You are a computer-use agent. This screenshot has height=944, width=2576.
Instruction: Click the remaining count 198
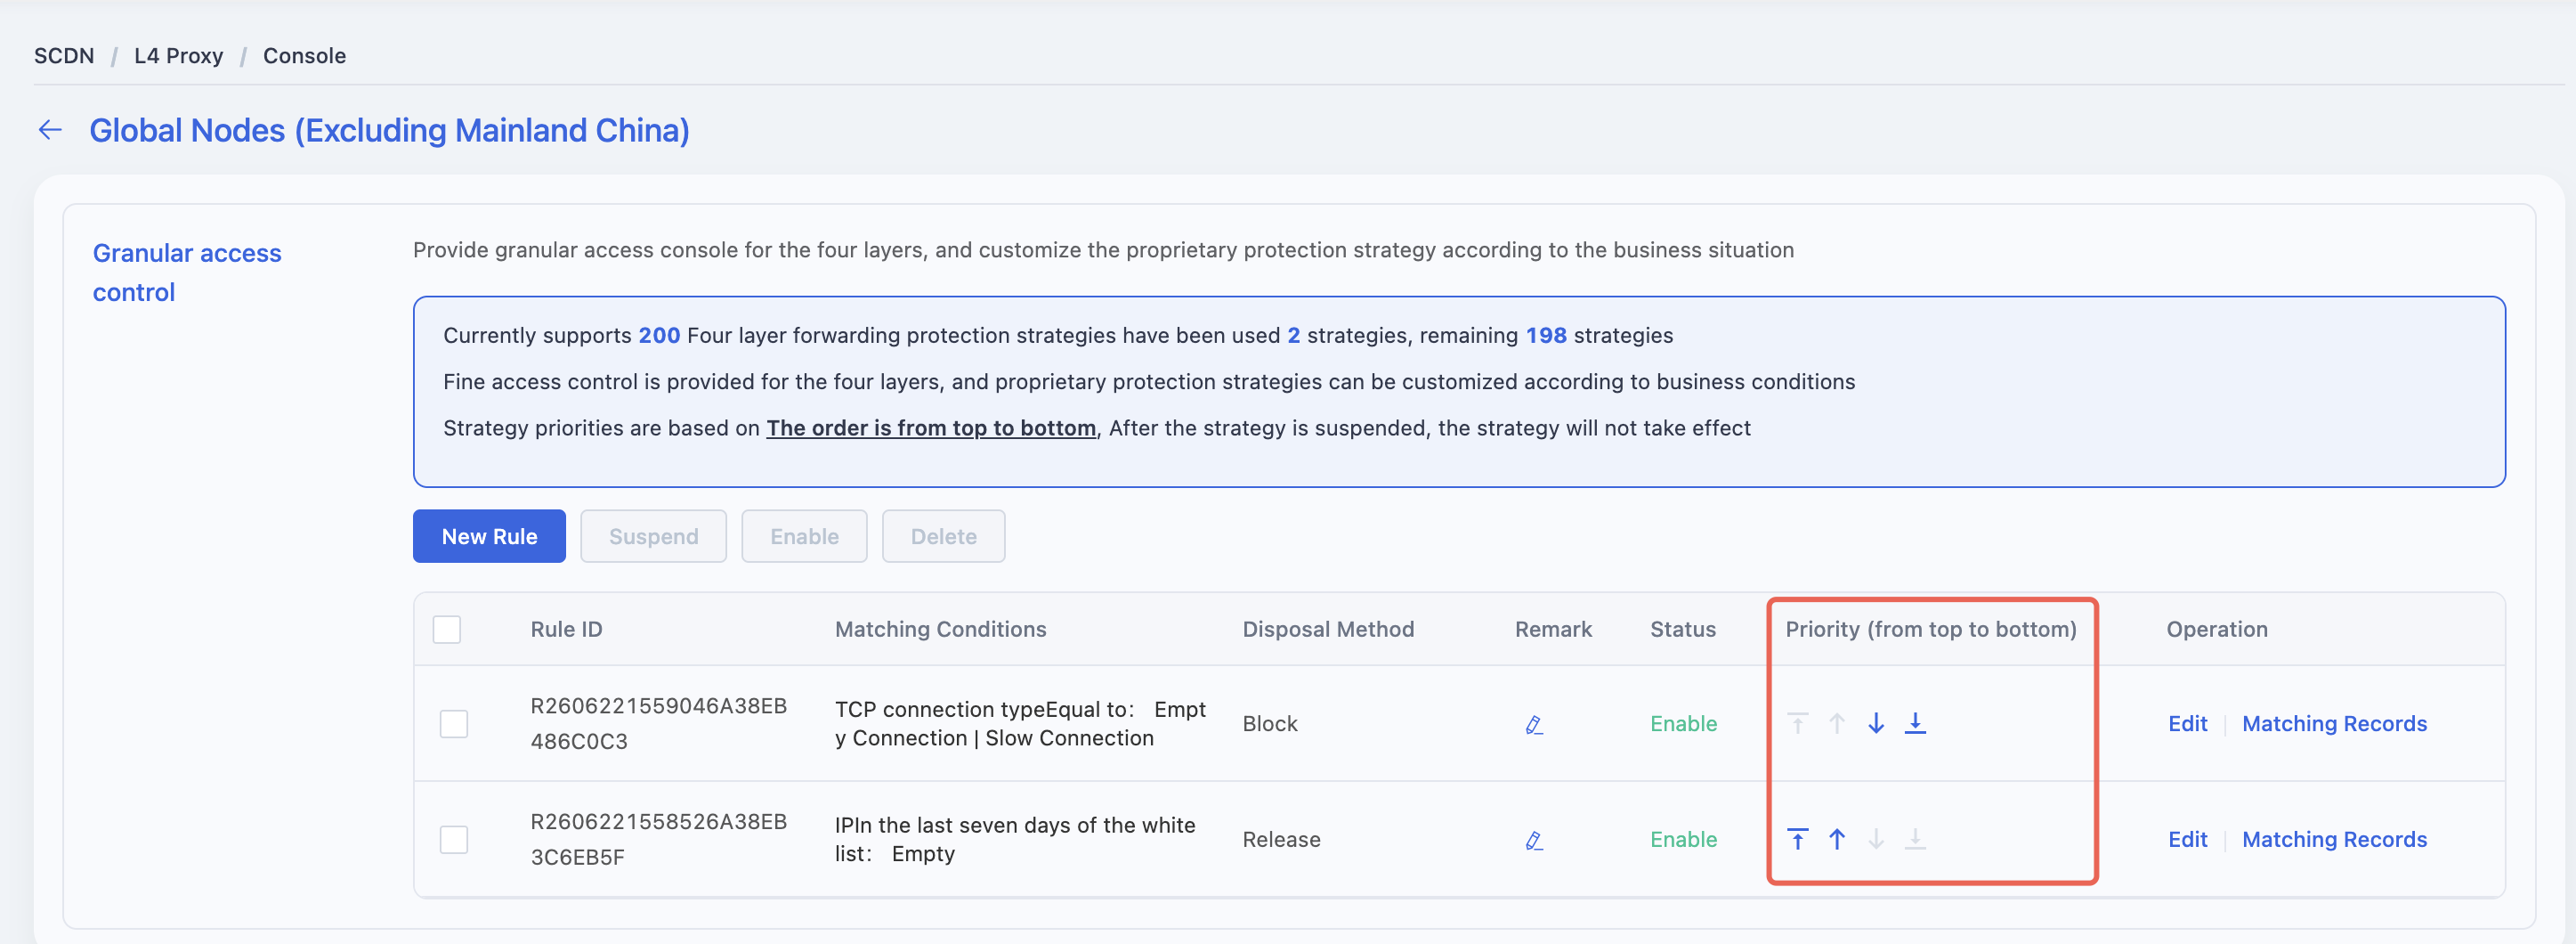click(1545, 335)
